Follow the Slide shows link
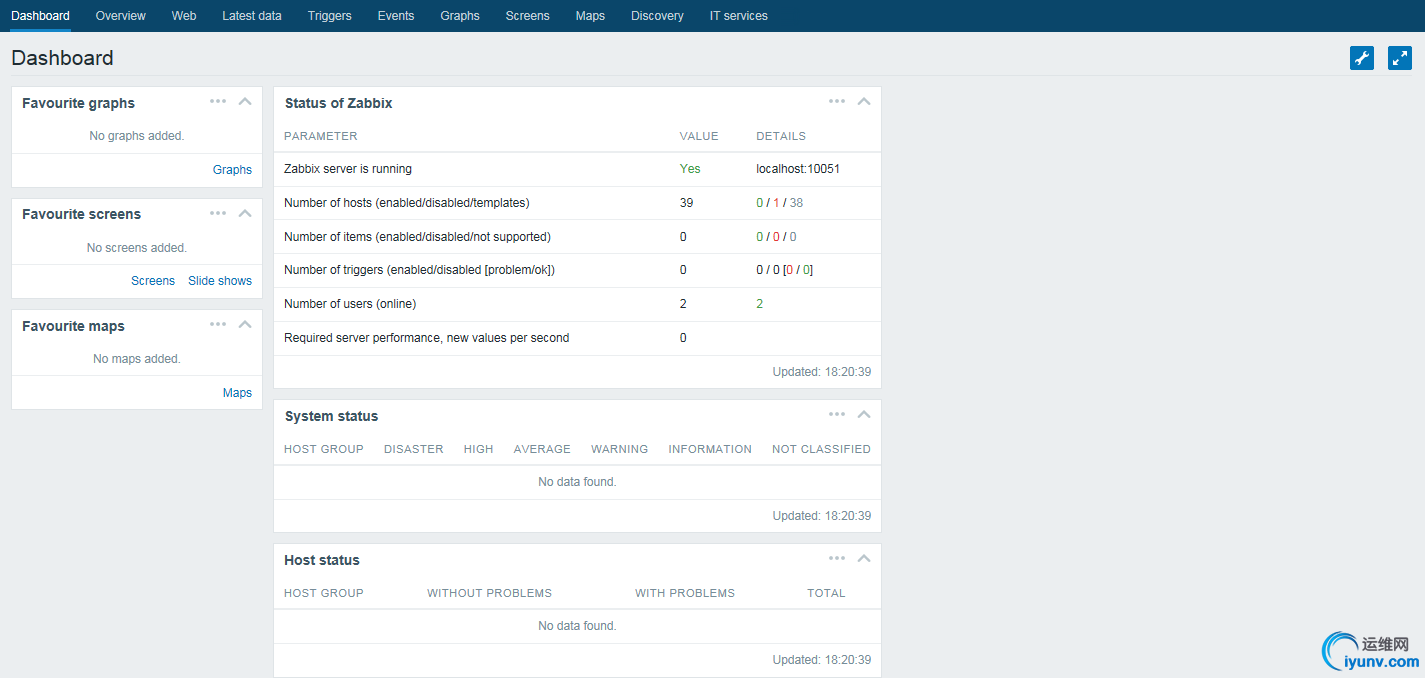Image resolution: width=1425 pixels, height=678 pixels. [220, 281]
